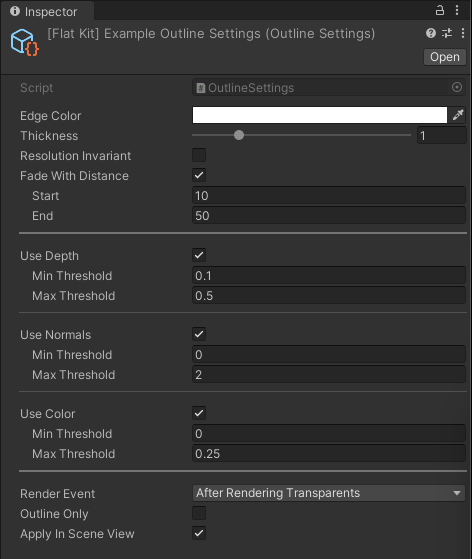Click the Inspector lock icon

(x=440, y=10)
